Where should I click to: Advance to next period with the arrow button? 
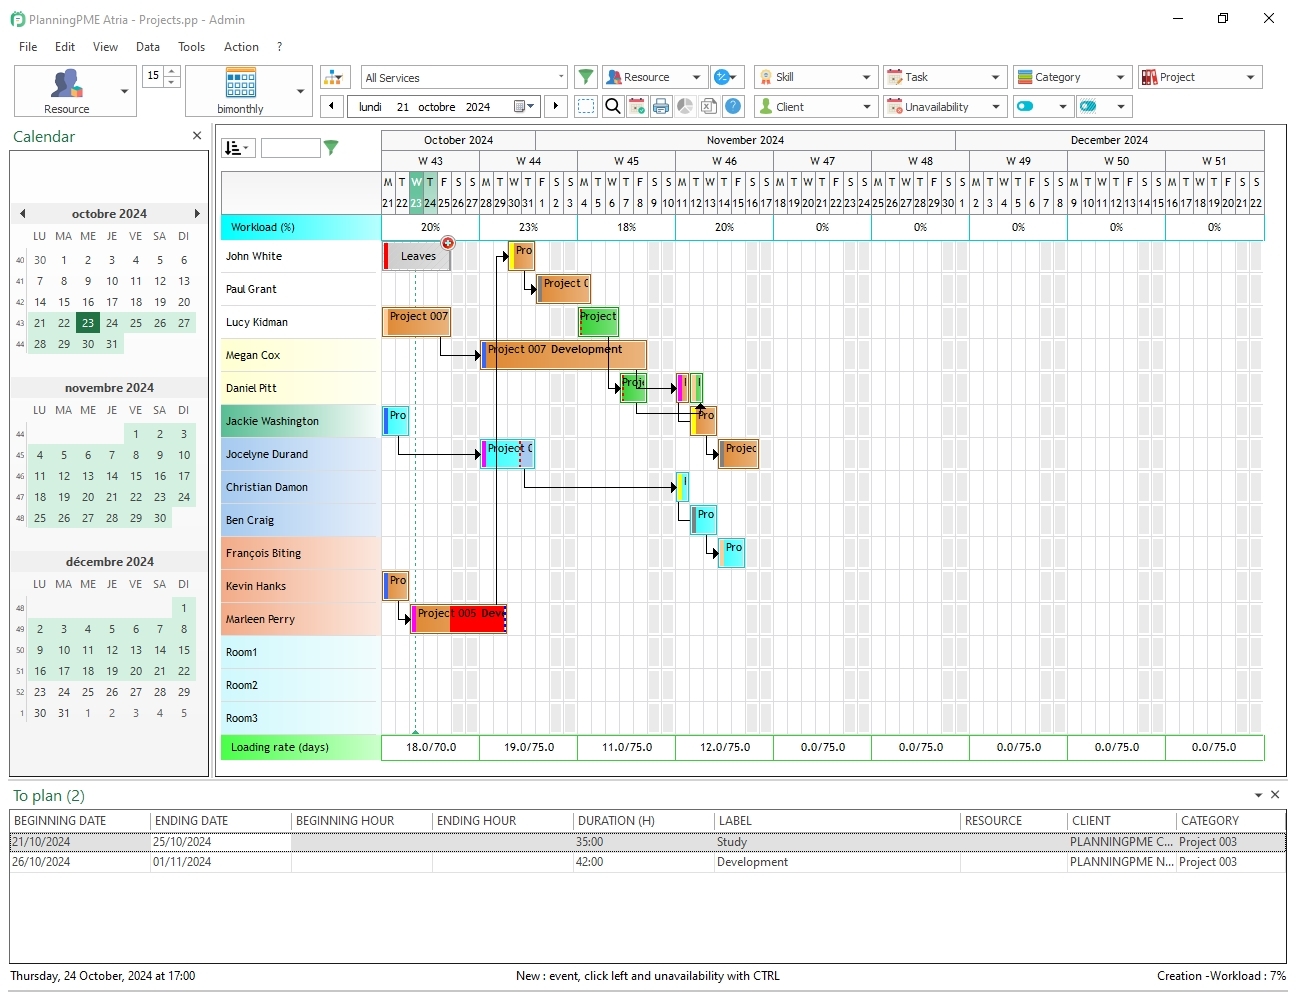(556, 106)
